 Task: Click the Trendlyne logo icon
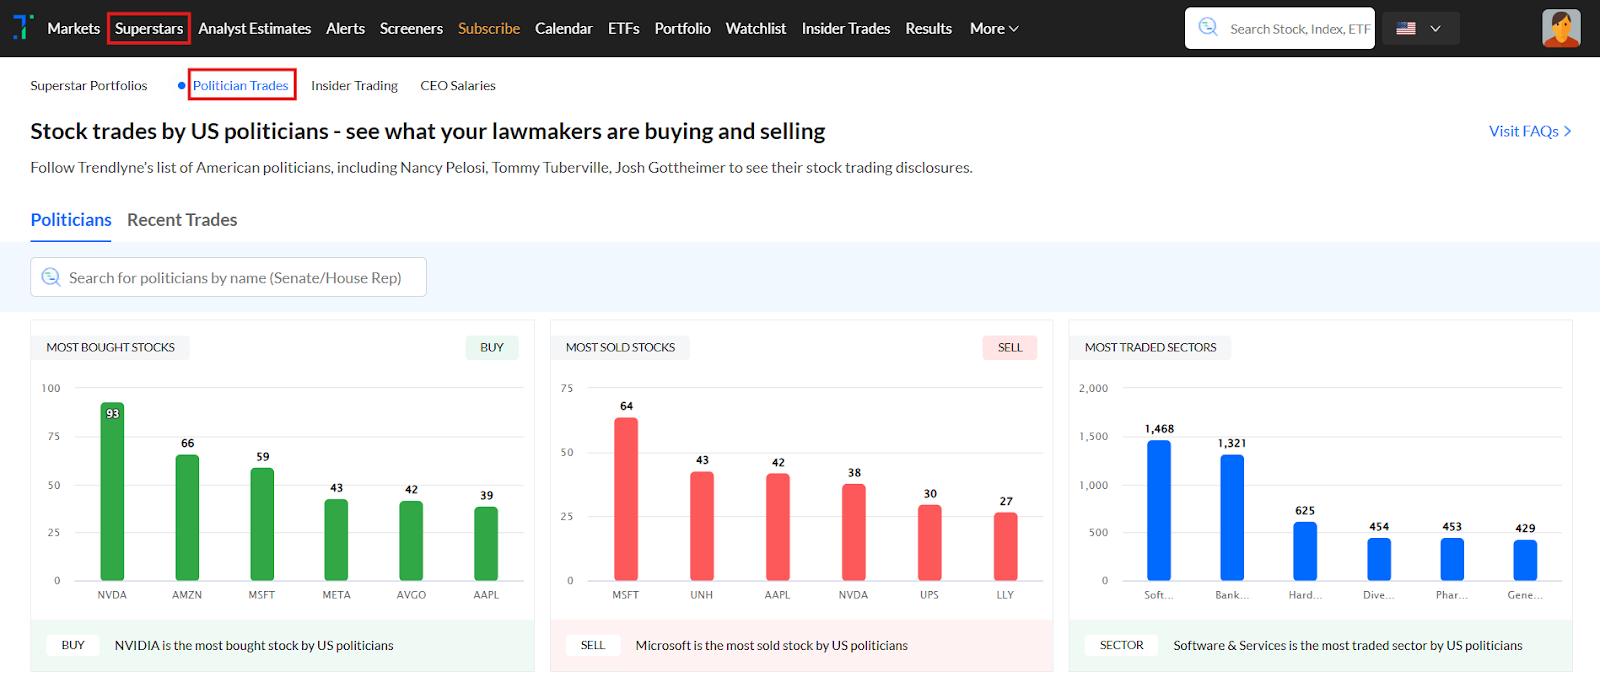pyautogui.click(x=22, y=27)
